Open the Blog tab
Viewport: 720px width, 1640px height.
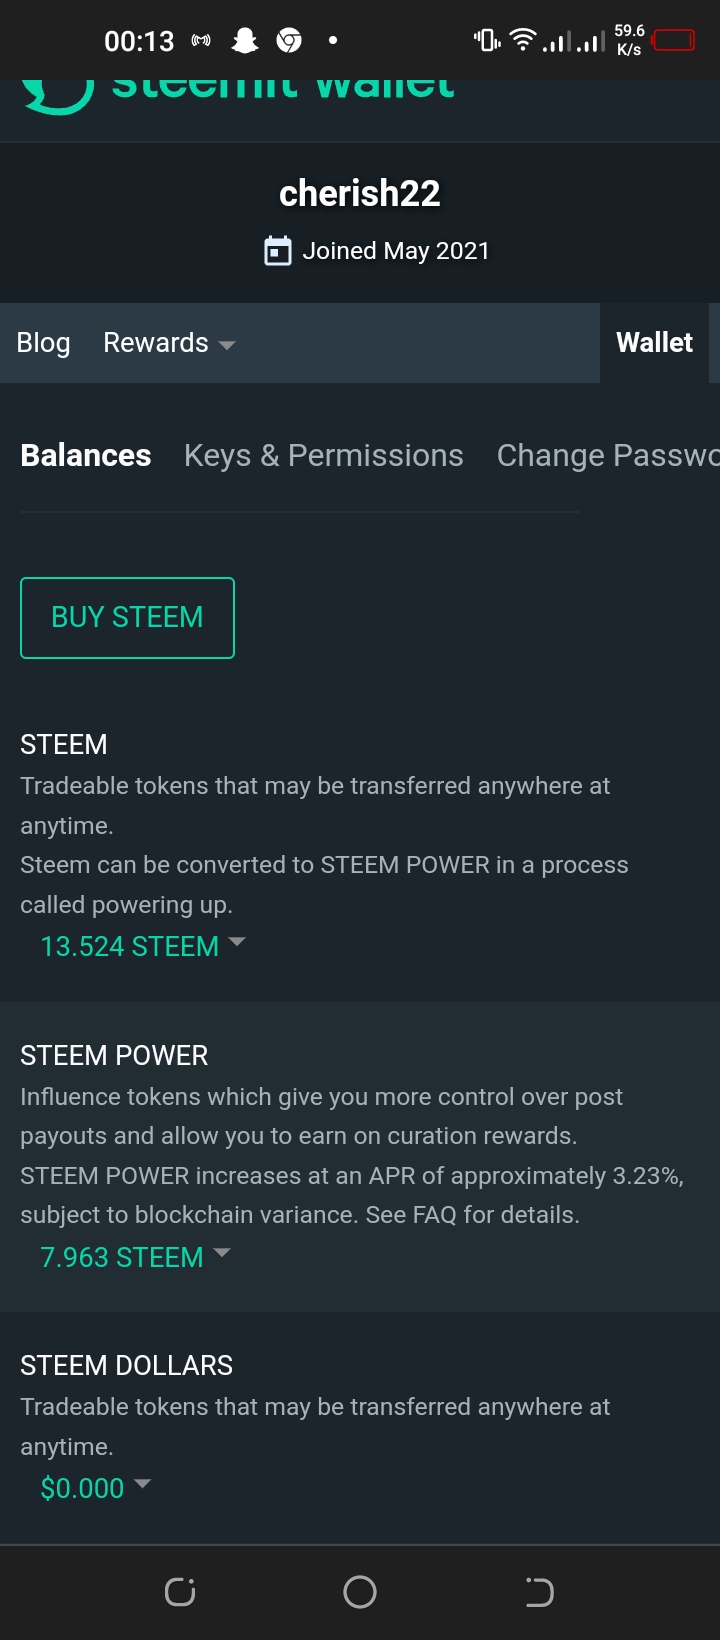[x=43, y=343]
